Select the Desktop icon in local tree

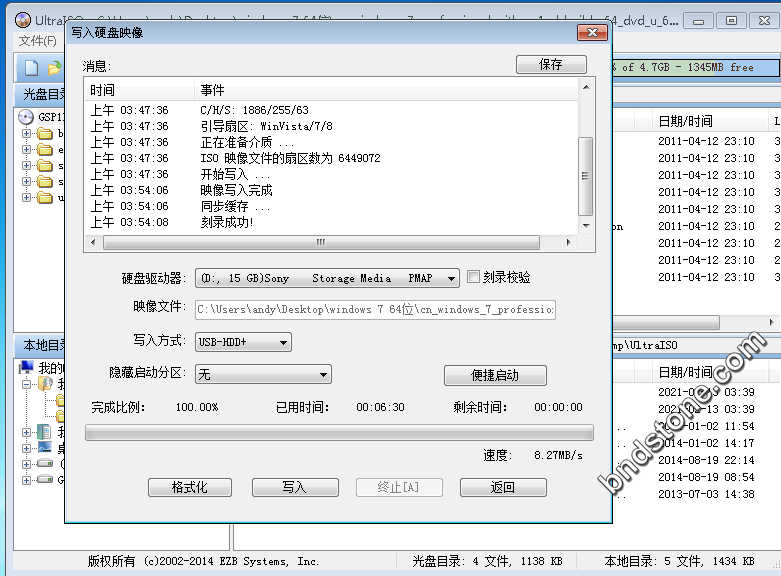click(44, 448)
